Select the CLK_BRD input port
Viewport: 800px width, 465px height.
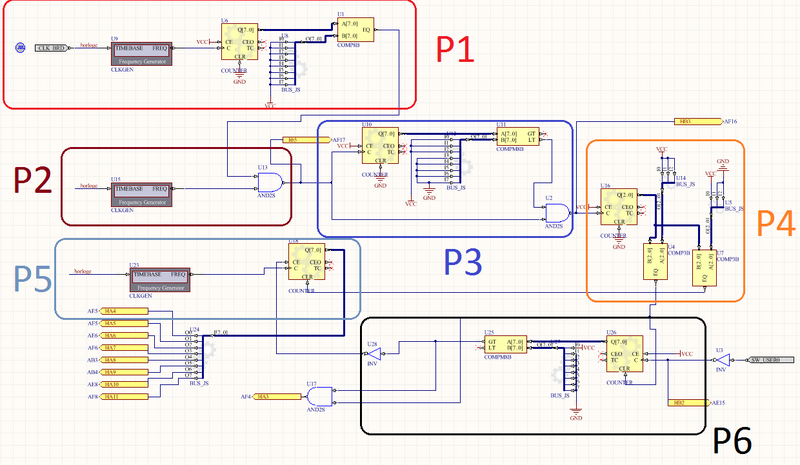(50, 47)
